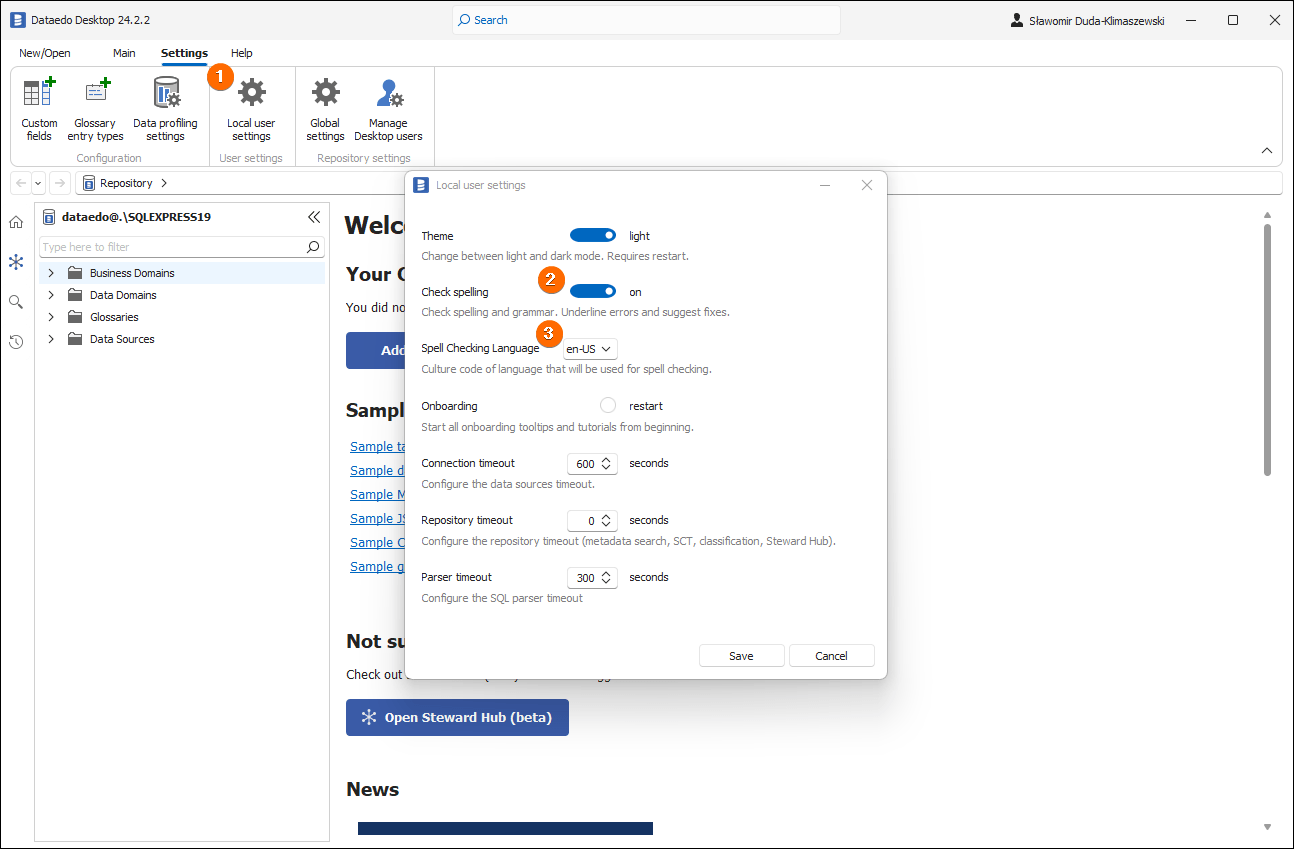Image resolution: width=1294 pixels, height=849 pixels.
Task: Open Global settings
Action: [324, 108]
